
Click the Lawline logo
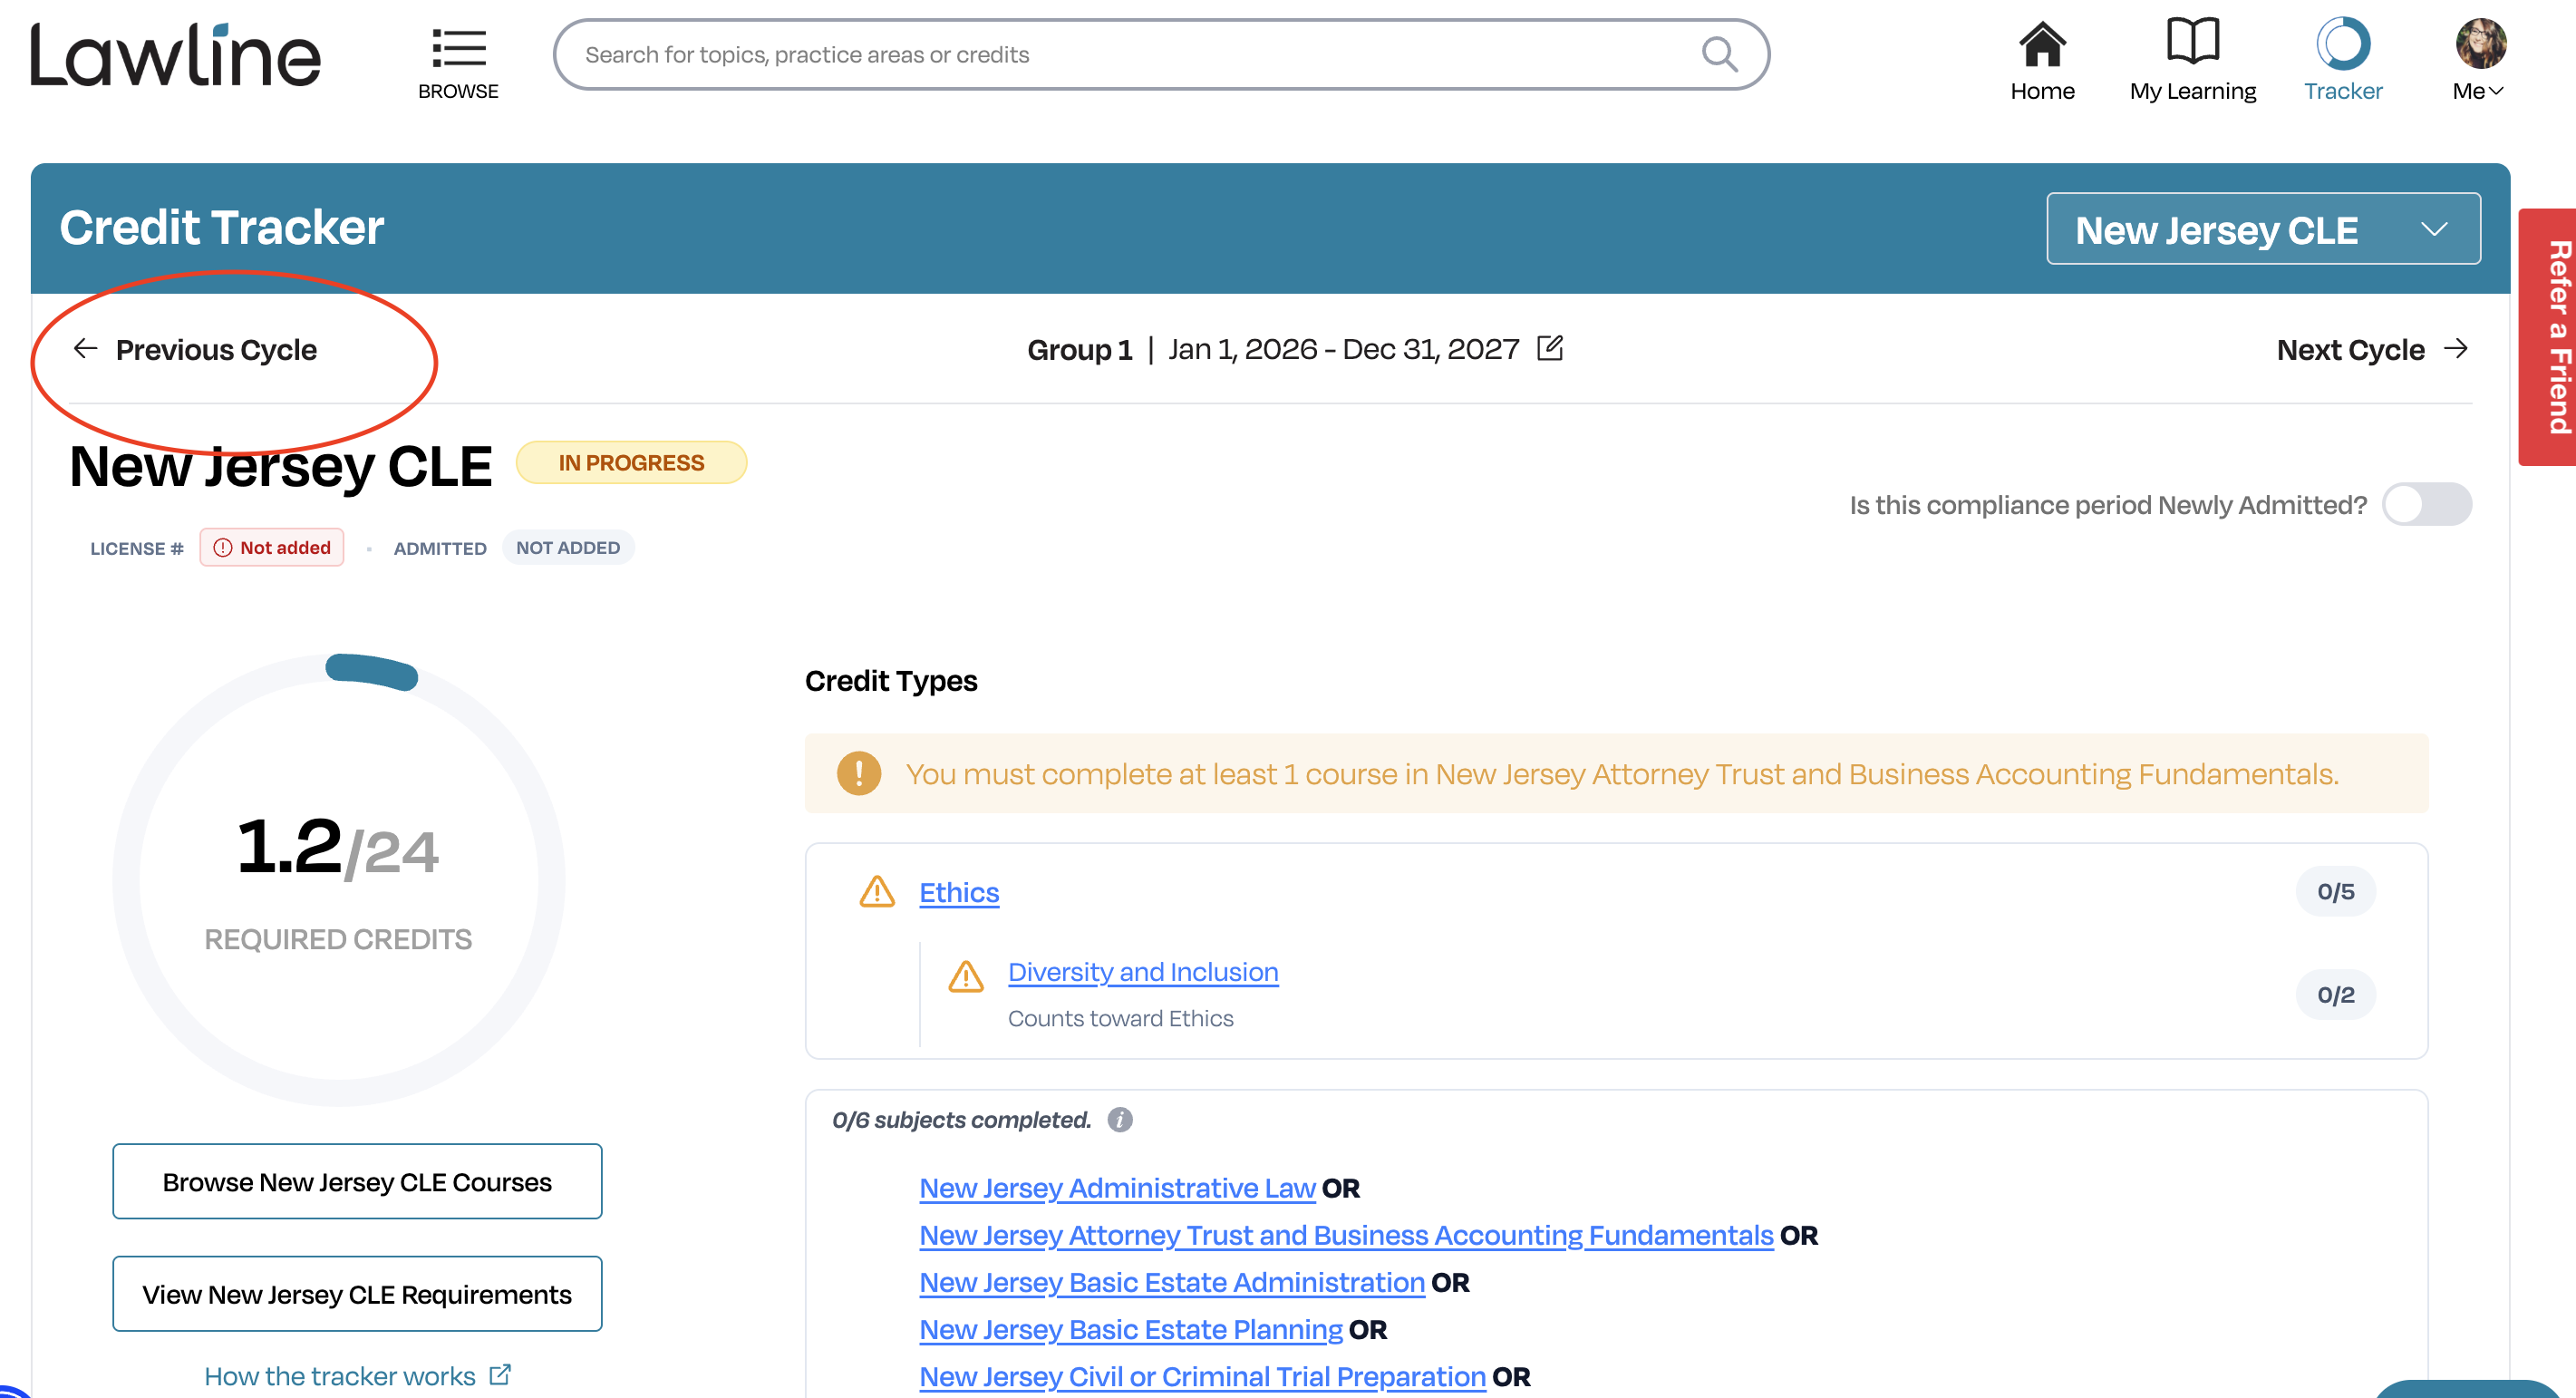tap(175, 55)
